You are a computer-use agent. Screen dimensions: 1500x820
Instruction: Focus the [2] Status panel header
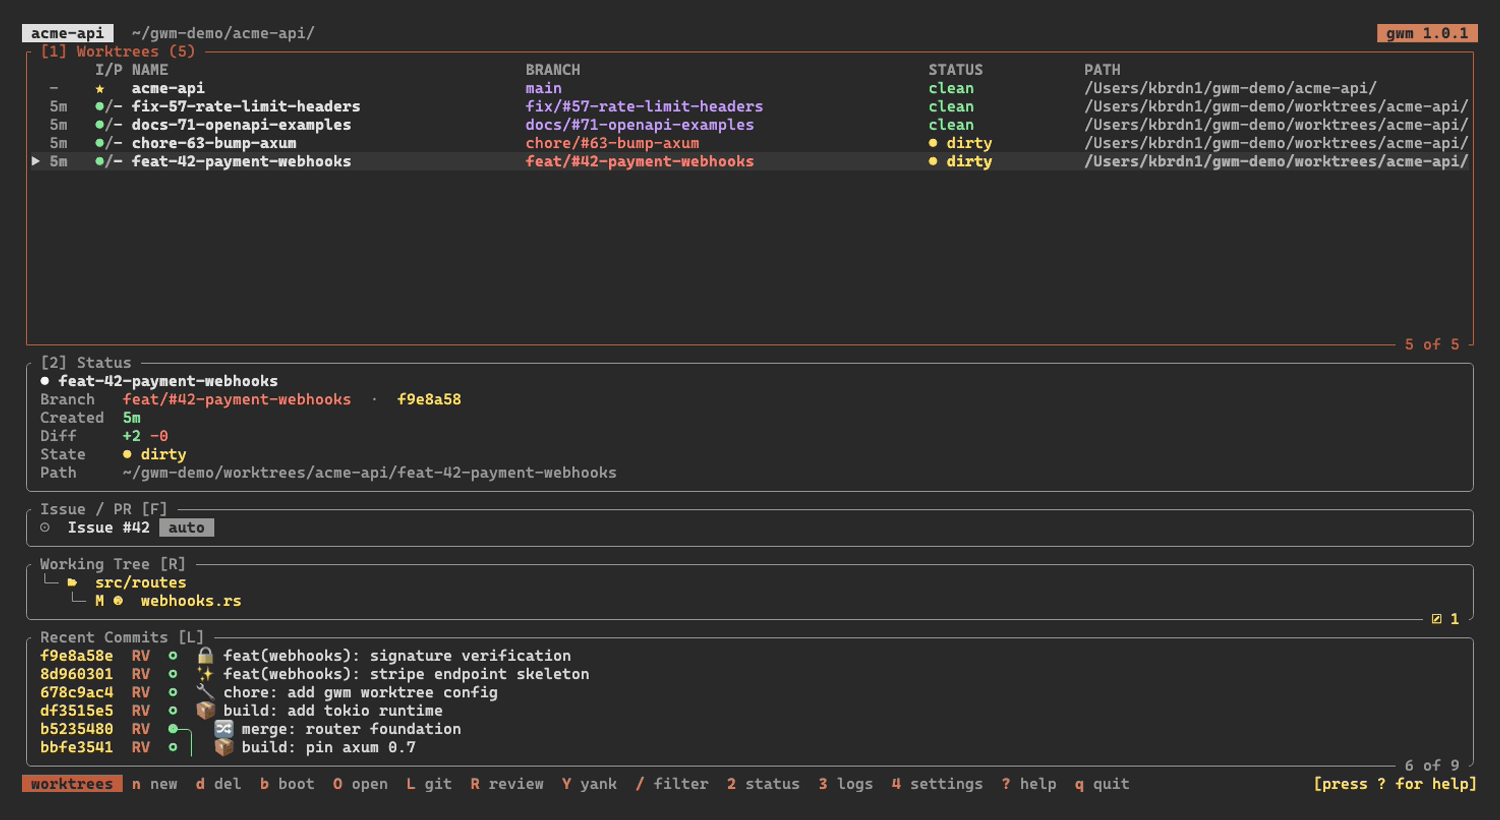pyautogui.click(x=86, y=363)
